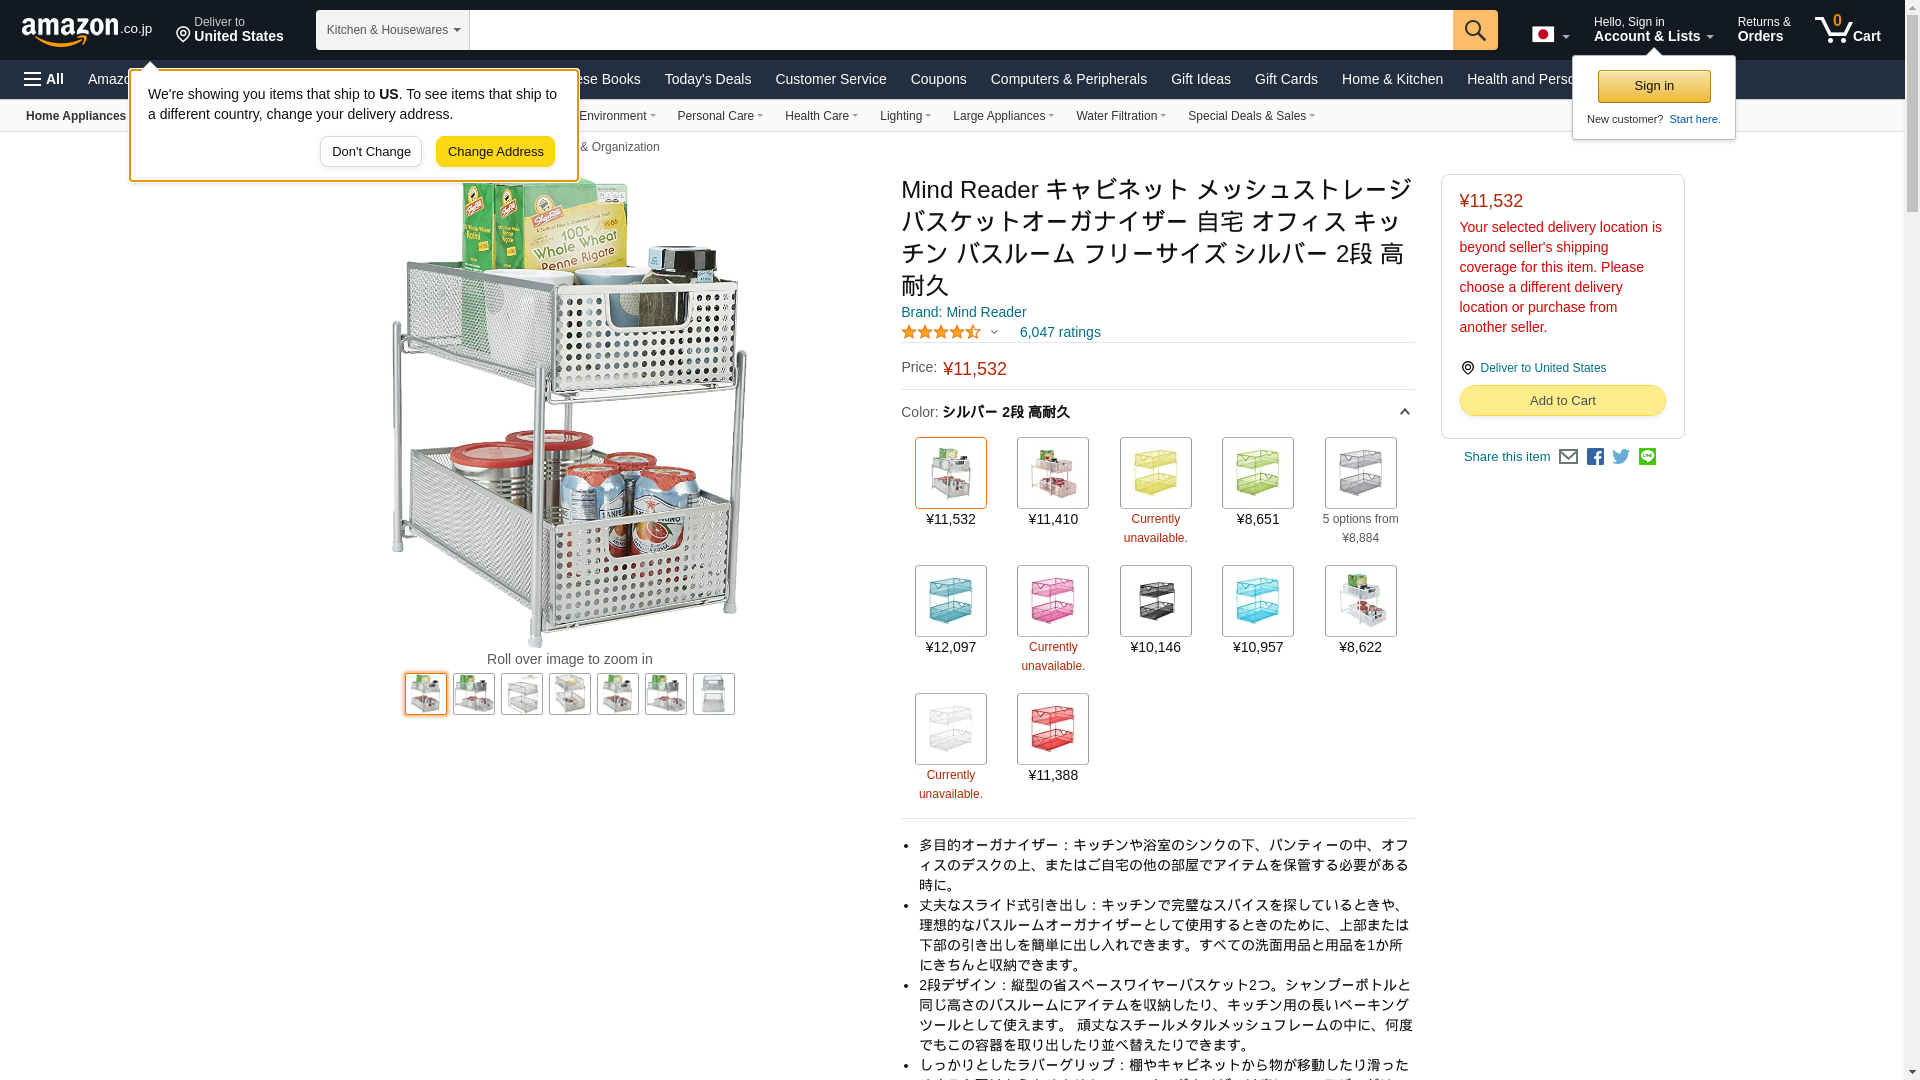The image size is (1920, 1080).
Task: Click the Change Address button
Action: coord(495,152)
